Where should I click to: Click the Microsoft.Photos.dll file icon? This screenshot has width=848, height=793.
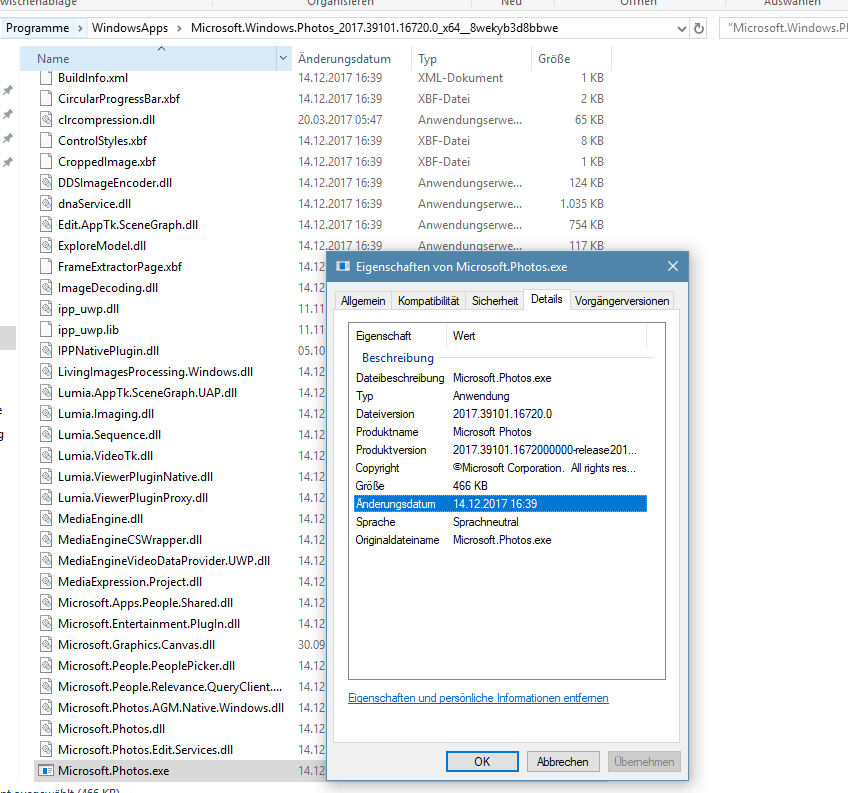pyautogui.click(x=47, y=729)
